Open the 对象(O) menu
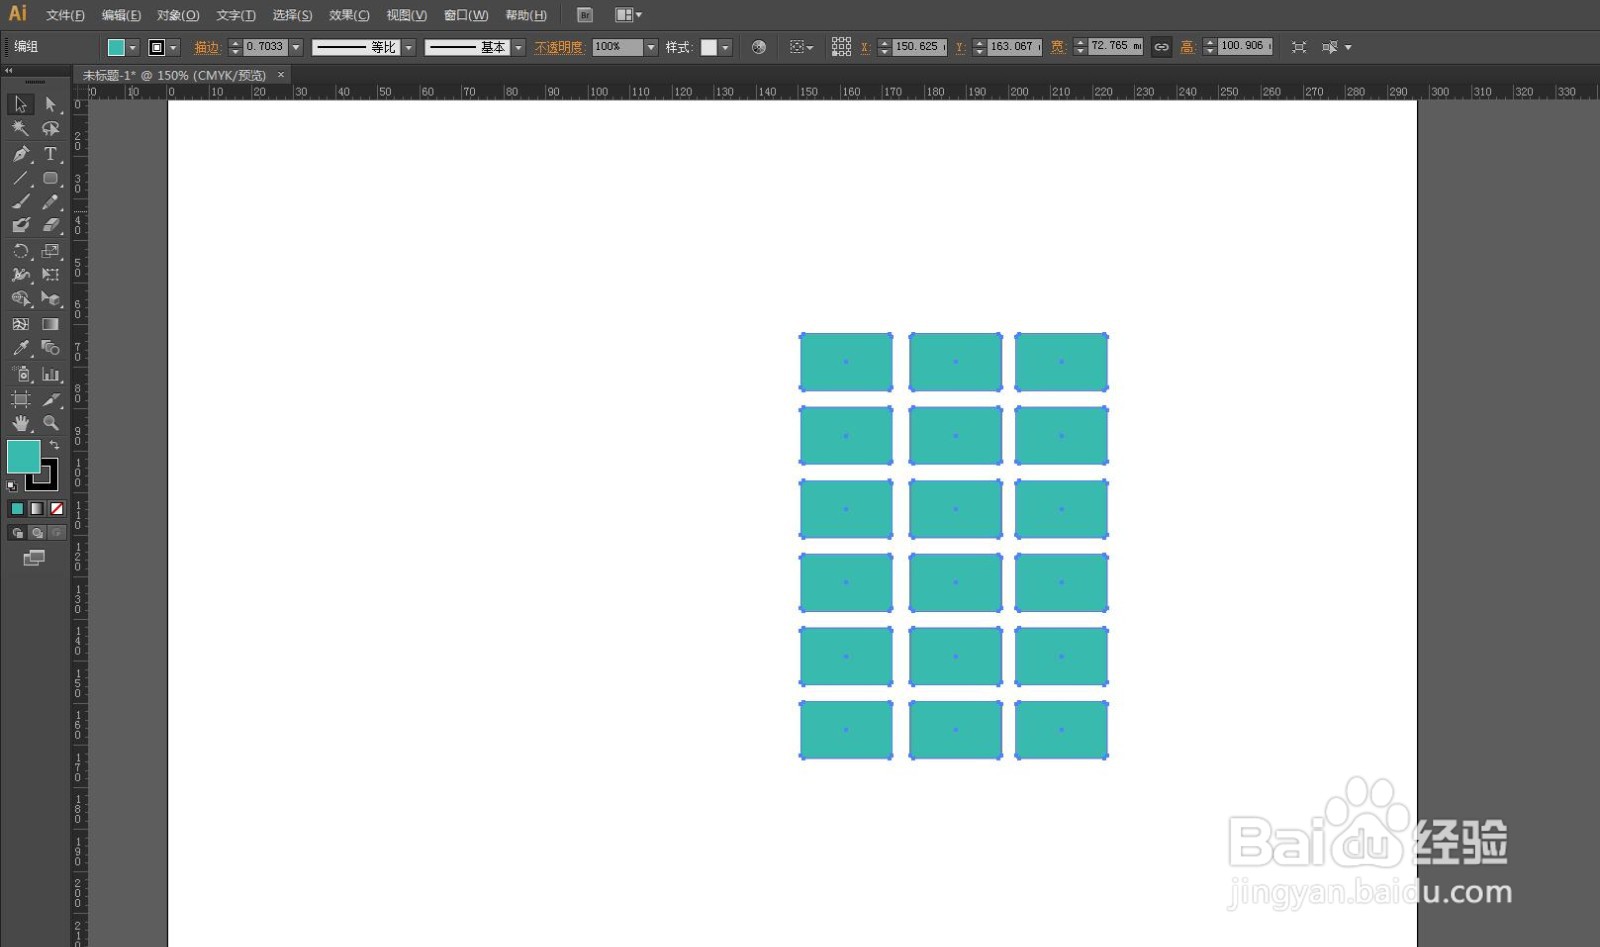The width and height of the screenshot is (1600, 947). pyautogui.click(x=178, y=15)
